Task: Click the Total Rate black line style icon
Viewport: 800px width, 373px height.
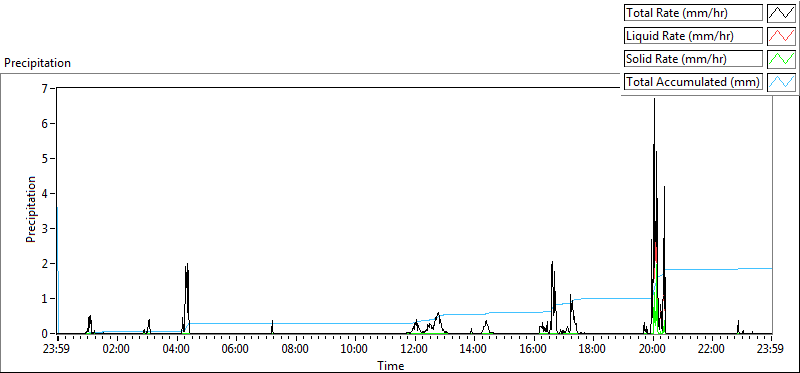Action: [x=782, y=13]
